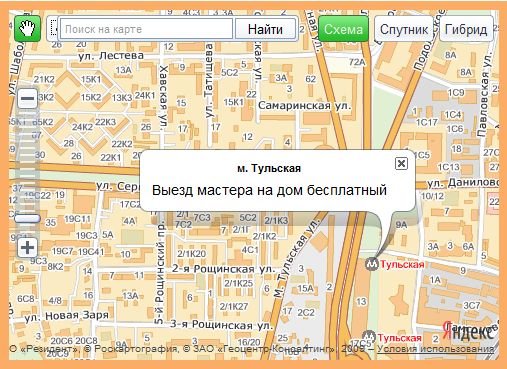
Task: Click the building label 3С7
Action: [x=472, y=305]
